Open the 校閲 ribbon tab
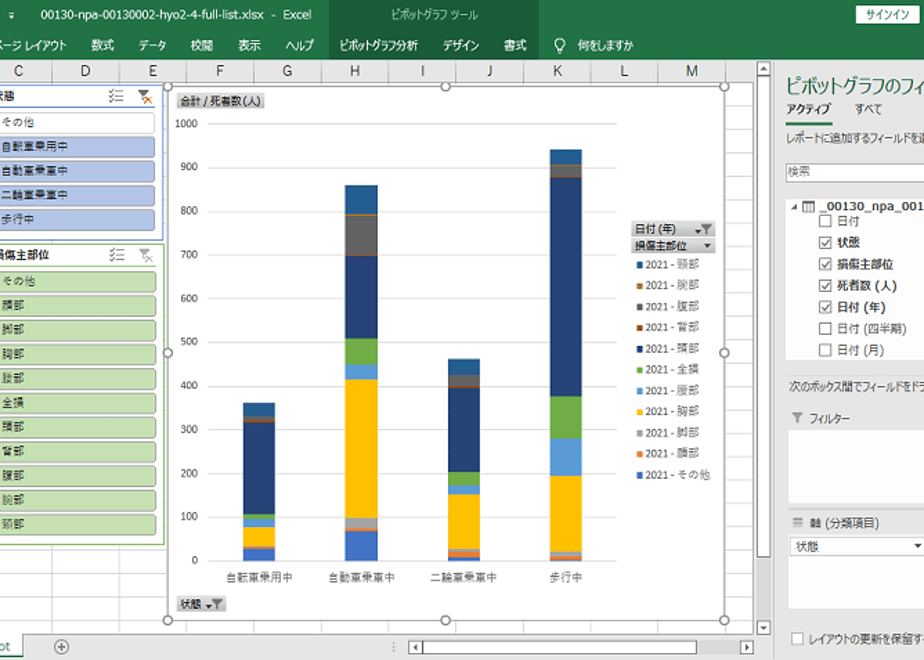Viewport: 924px width, 660px height. [202, 45]
